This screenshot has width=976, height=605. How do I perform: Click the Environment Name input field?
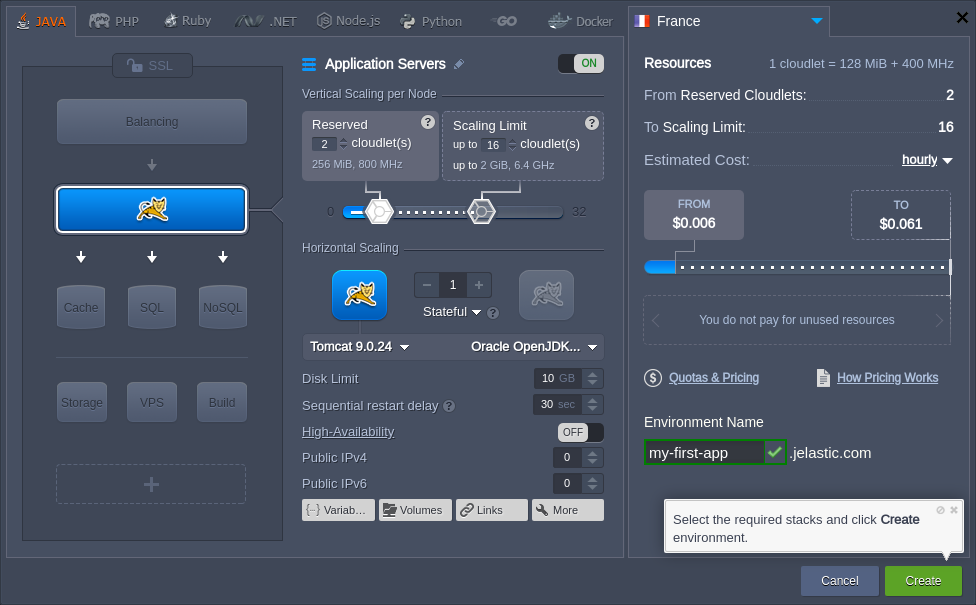[704, 453]
